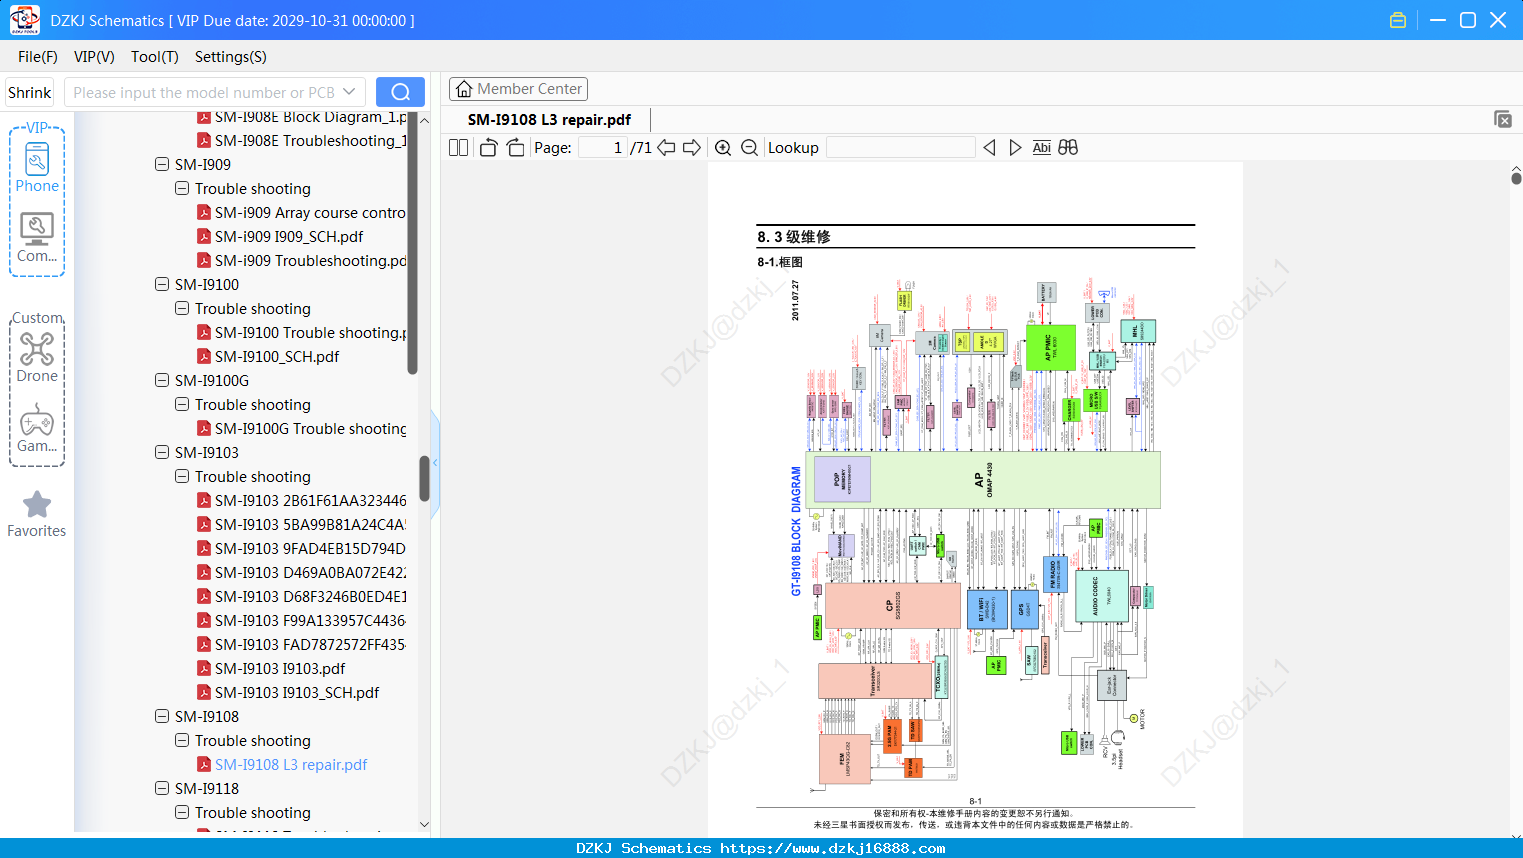Click the DZKJ app logo
Screen dimensions: 1523x858
click(x=24, y=20)
